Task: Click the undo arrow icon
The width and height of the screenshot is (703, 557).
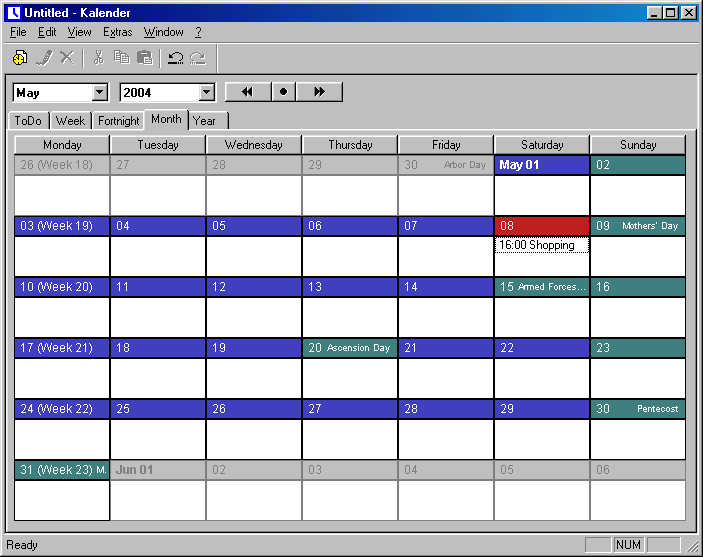Action: pyautogui.click(x=175, y=58)
